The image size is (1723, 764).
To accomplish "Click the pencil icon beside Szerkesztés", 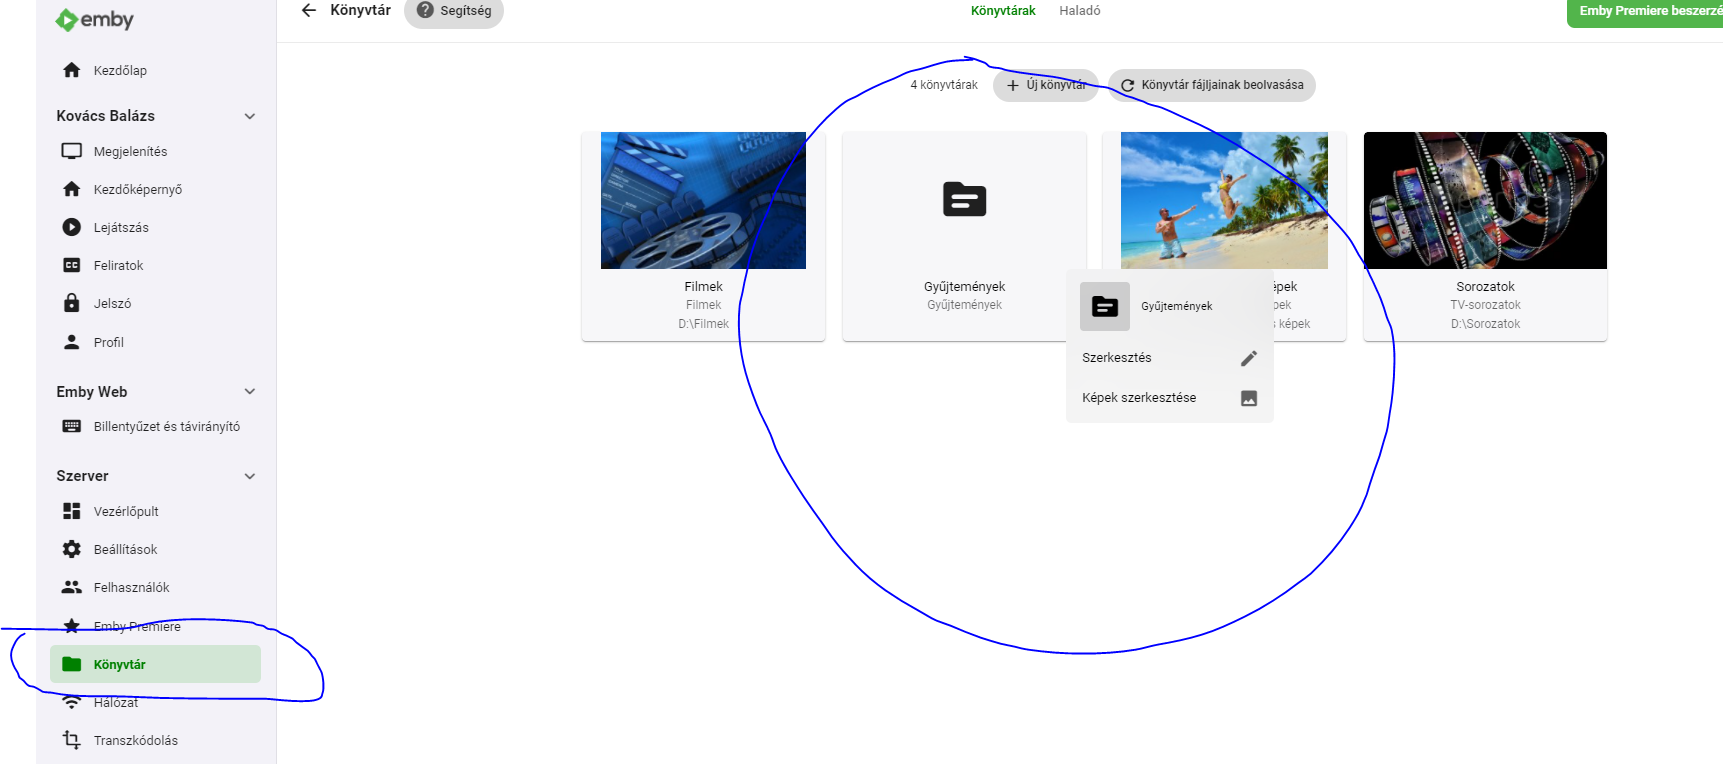I will click(1249, 358).
